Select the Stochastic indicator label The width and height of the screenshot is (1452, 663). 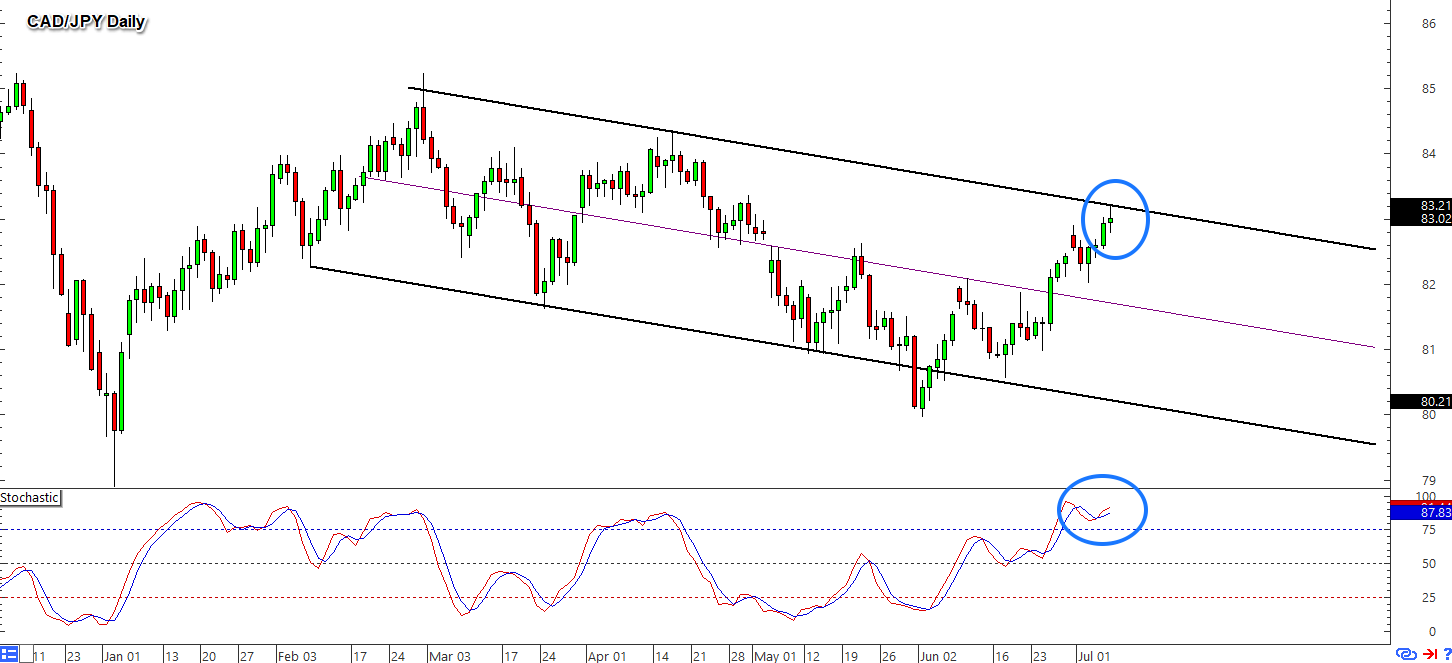30,497
